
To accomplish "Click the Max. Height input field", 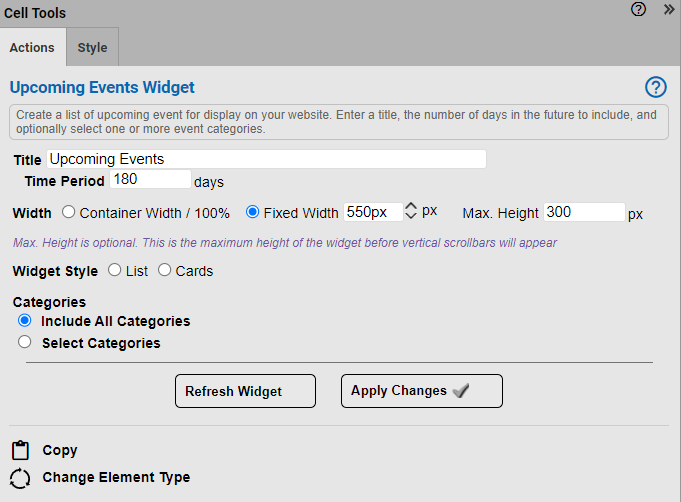I will pyautogui.click(x=584, y=212).
